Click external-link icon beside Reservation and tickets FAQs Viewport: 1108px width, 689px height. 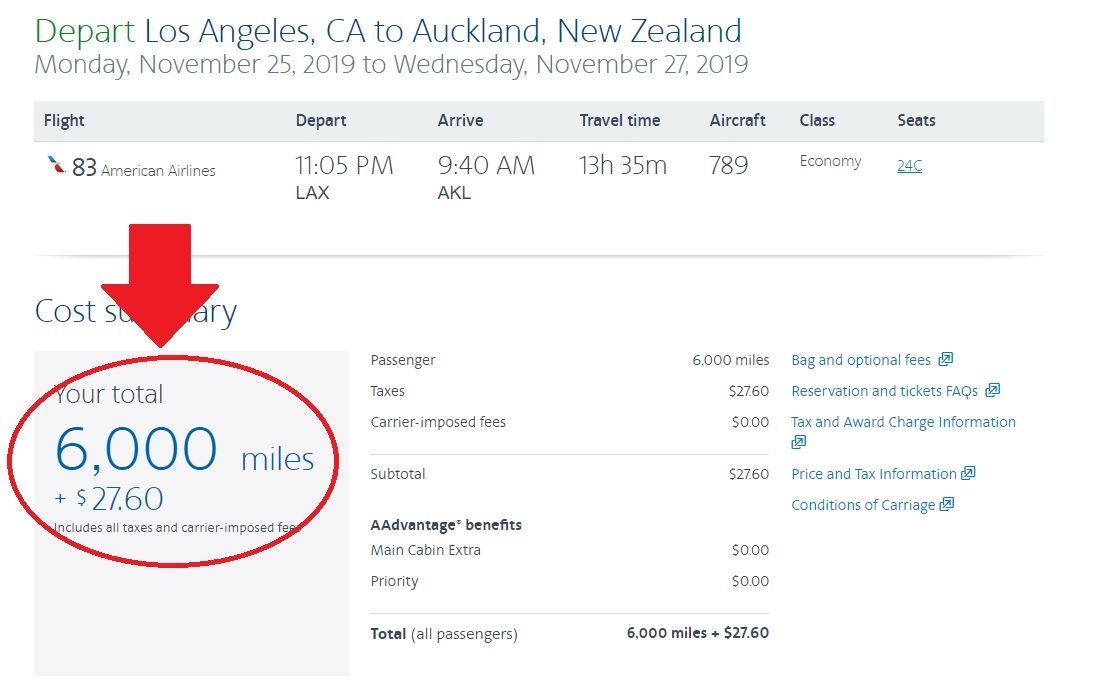tap(993, 390)
